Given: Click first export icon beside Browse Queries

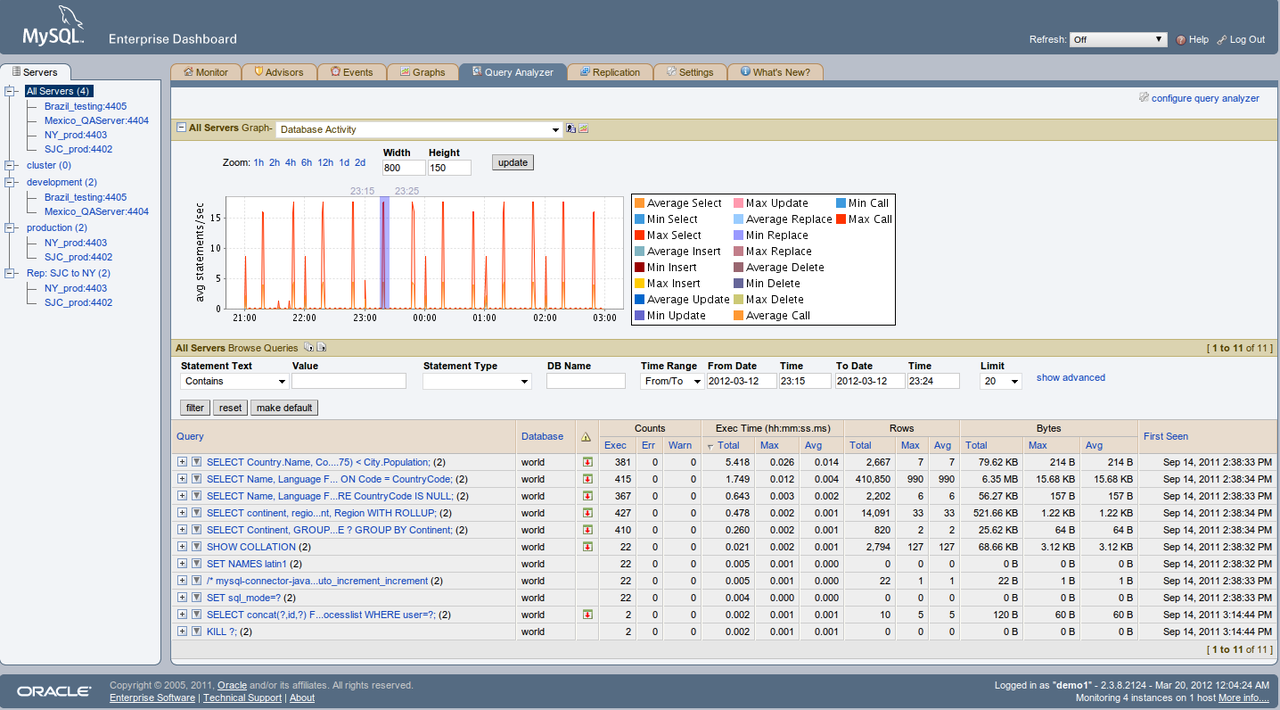Looking at the screenshot, I should pyautogui.click(x=308, y=348).
